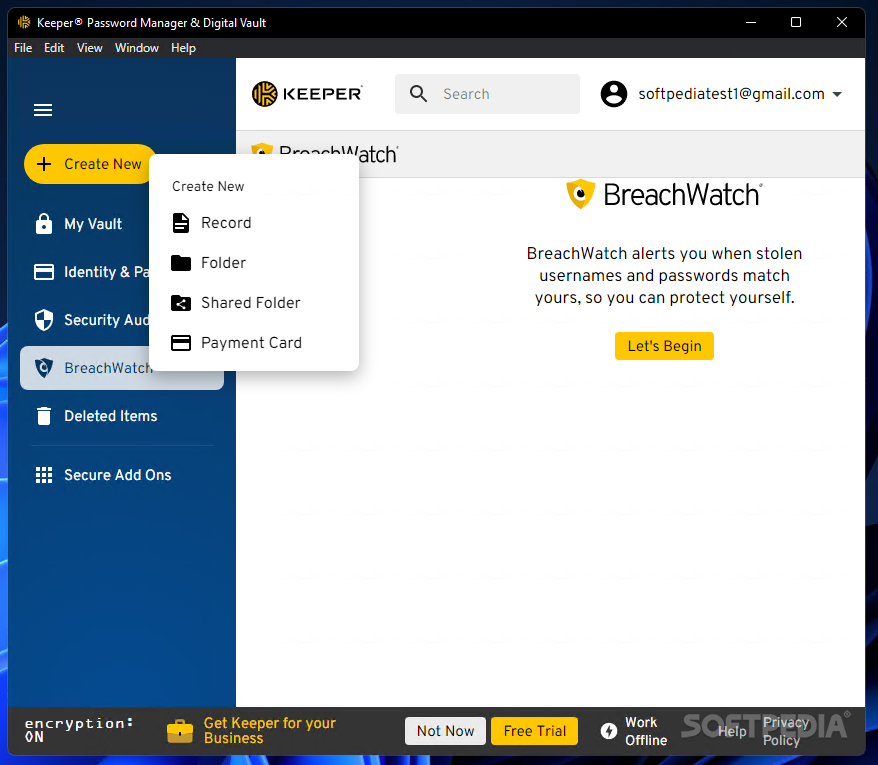The image size is (878, 765).
Task: Click the Deleted Items trash icon
Action: pyautogui.click(x=44, y=416)
